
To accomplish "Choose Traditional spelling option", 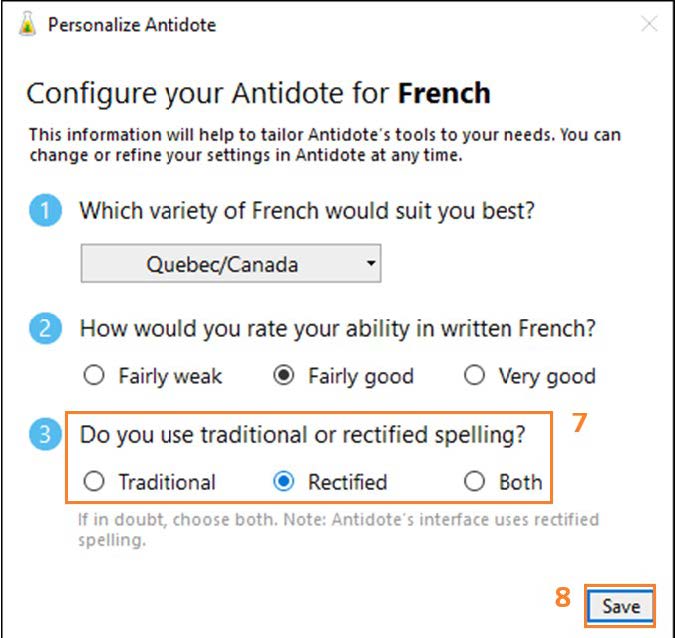I will point(94,482).
